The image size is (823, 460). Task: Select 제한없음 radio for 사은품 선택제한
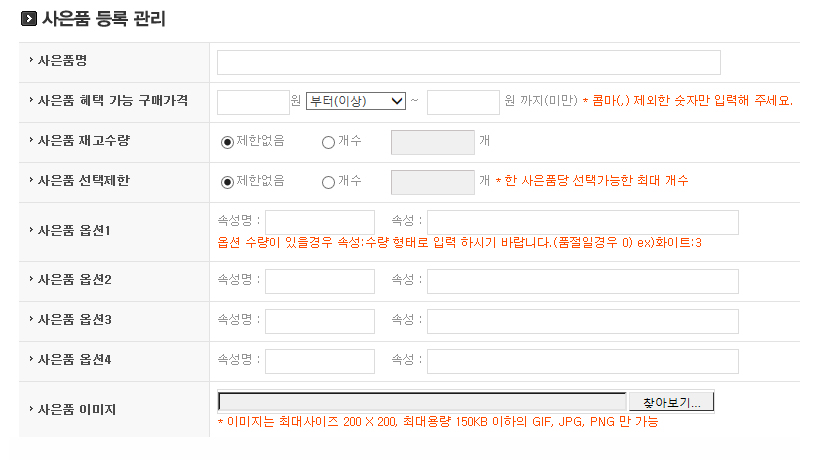coord(227,182)
